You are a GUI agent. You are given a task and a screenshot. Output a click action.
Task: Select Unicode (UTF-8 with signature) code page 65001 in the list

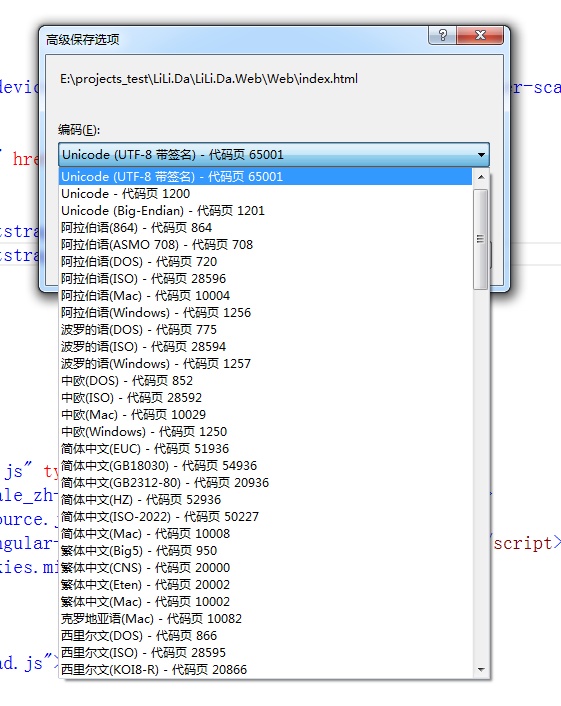[x=266, y=176]
